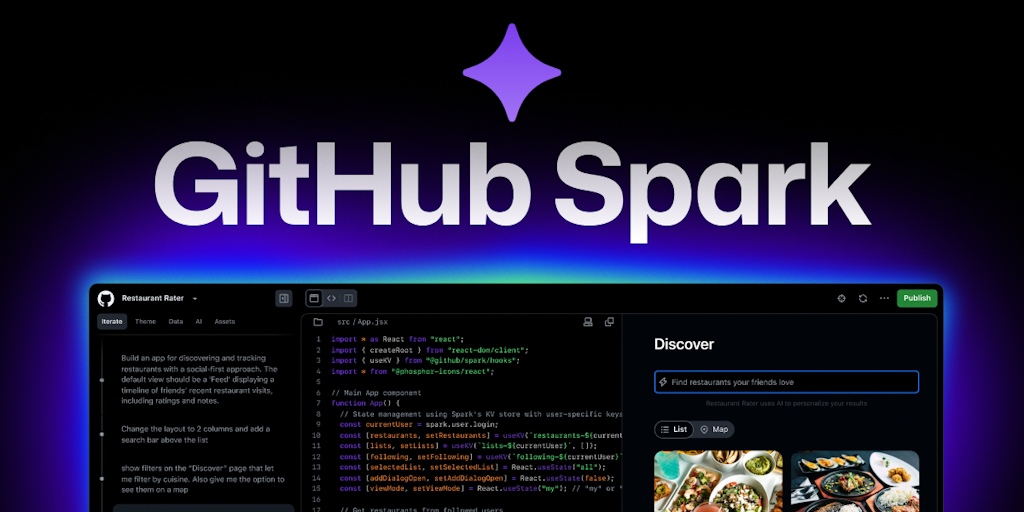The height and width of the screenshot is (512, 1024).
Task: Open the Theme tab
Action: (145, 321)
